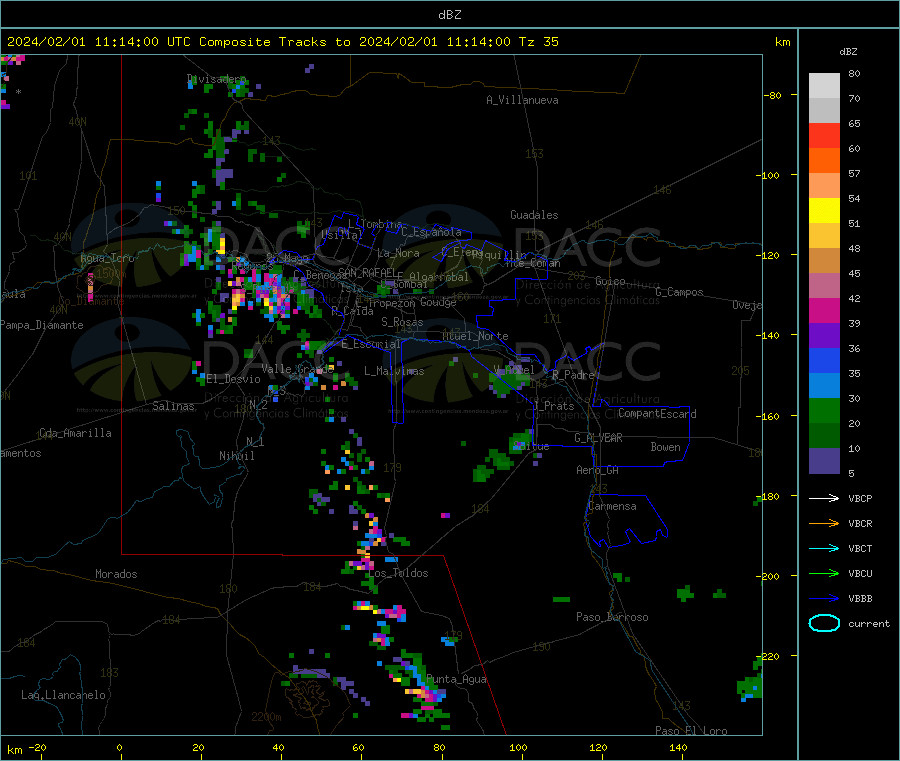Image resolution: width=900 pixels, height=761 pixels.
Task: Click the J_Prats map label
Action: click(x=553, y=405)
